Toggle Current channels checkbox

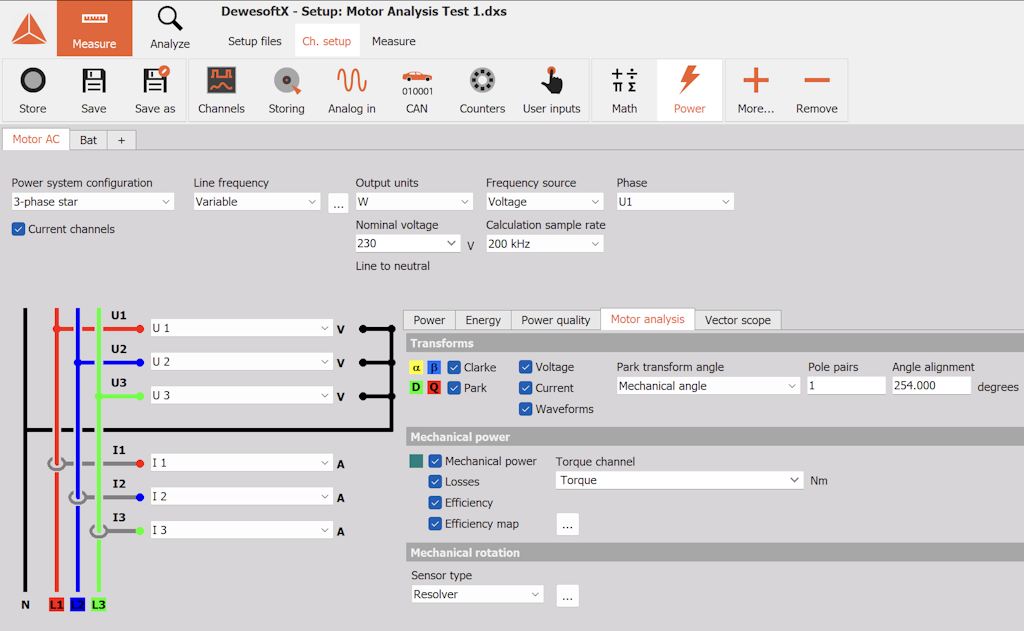coord(18,229)
